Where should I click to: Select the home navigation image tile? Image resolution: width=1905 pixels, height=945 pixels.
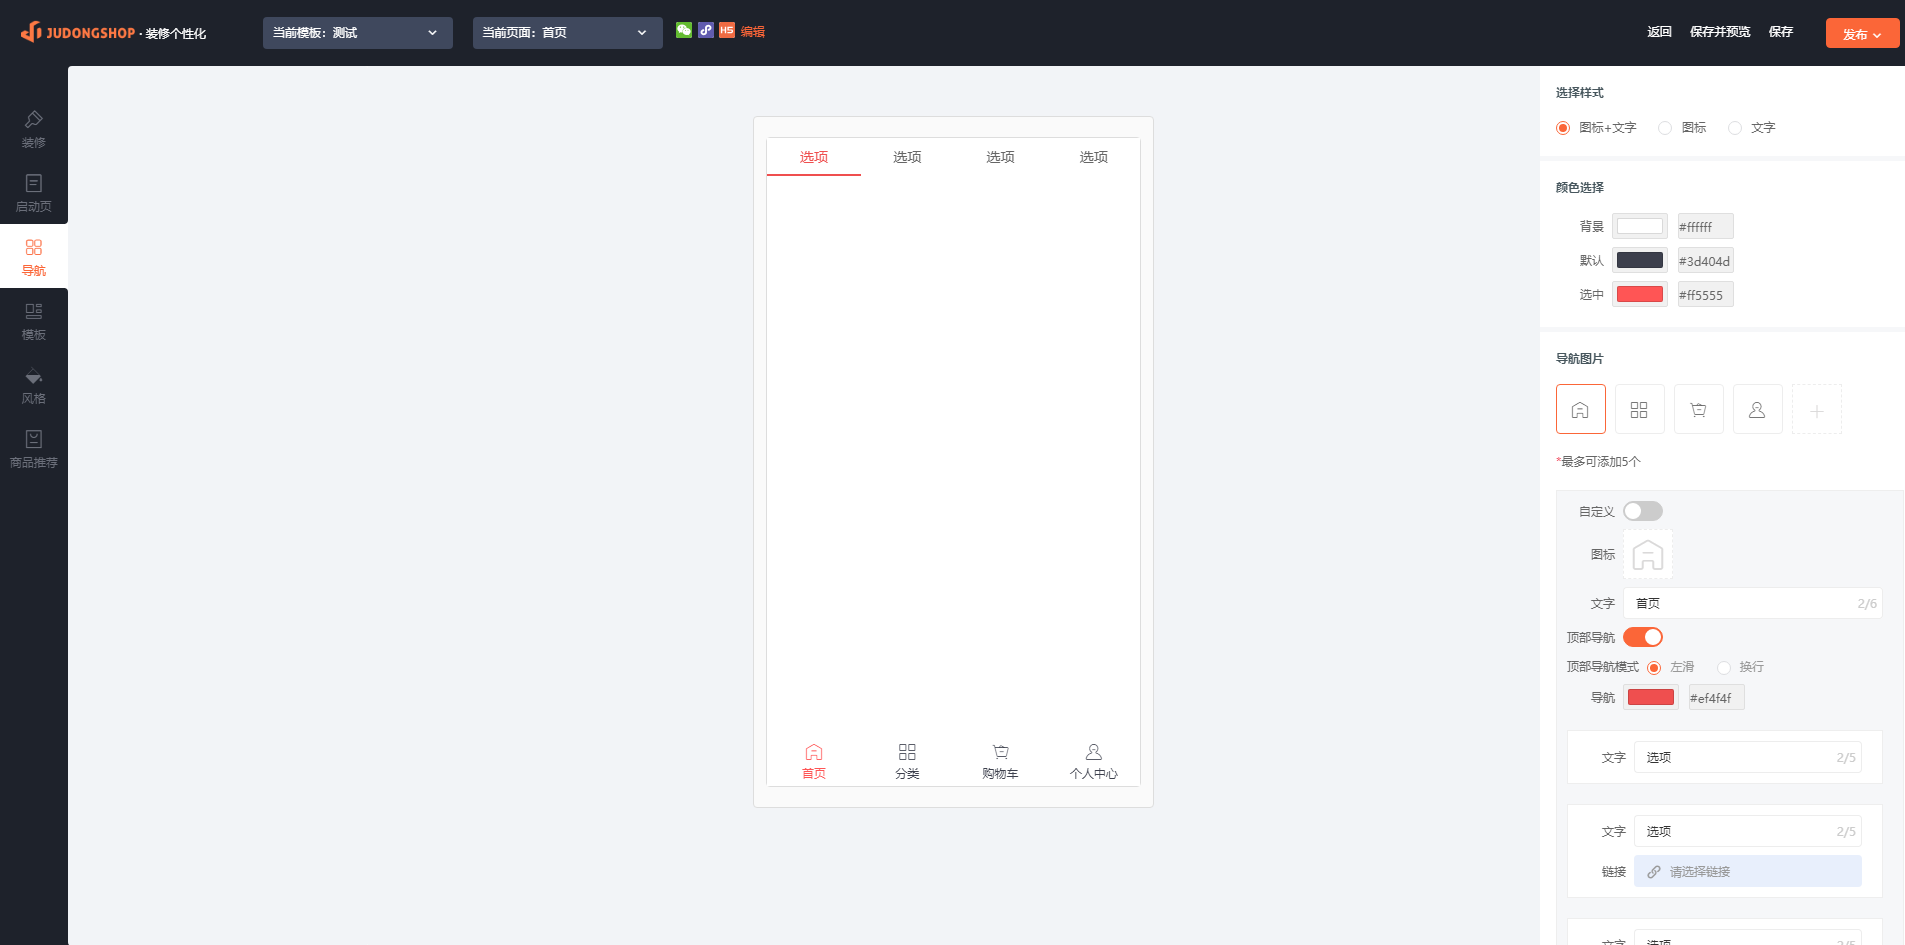click(1581, 409)
